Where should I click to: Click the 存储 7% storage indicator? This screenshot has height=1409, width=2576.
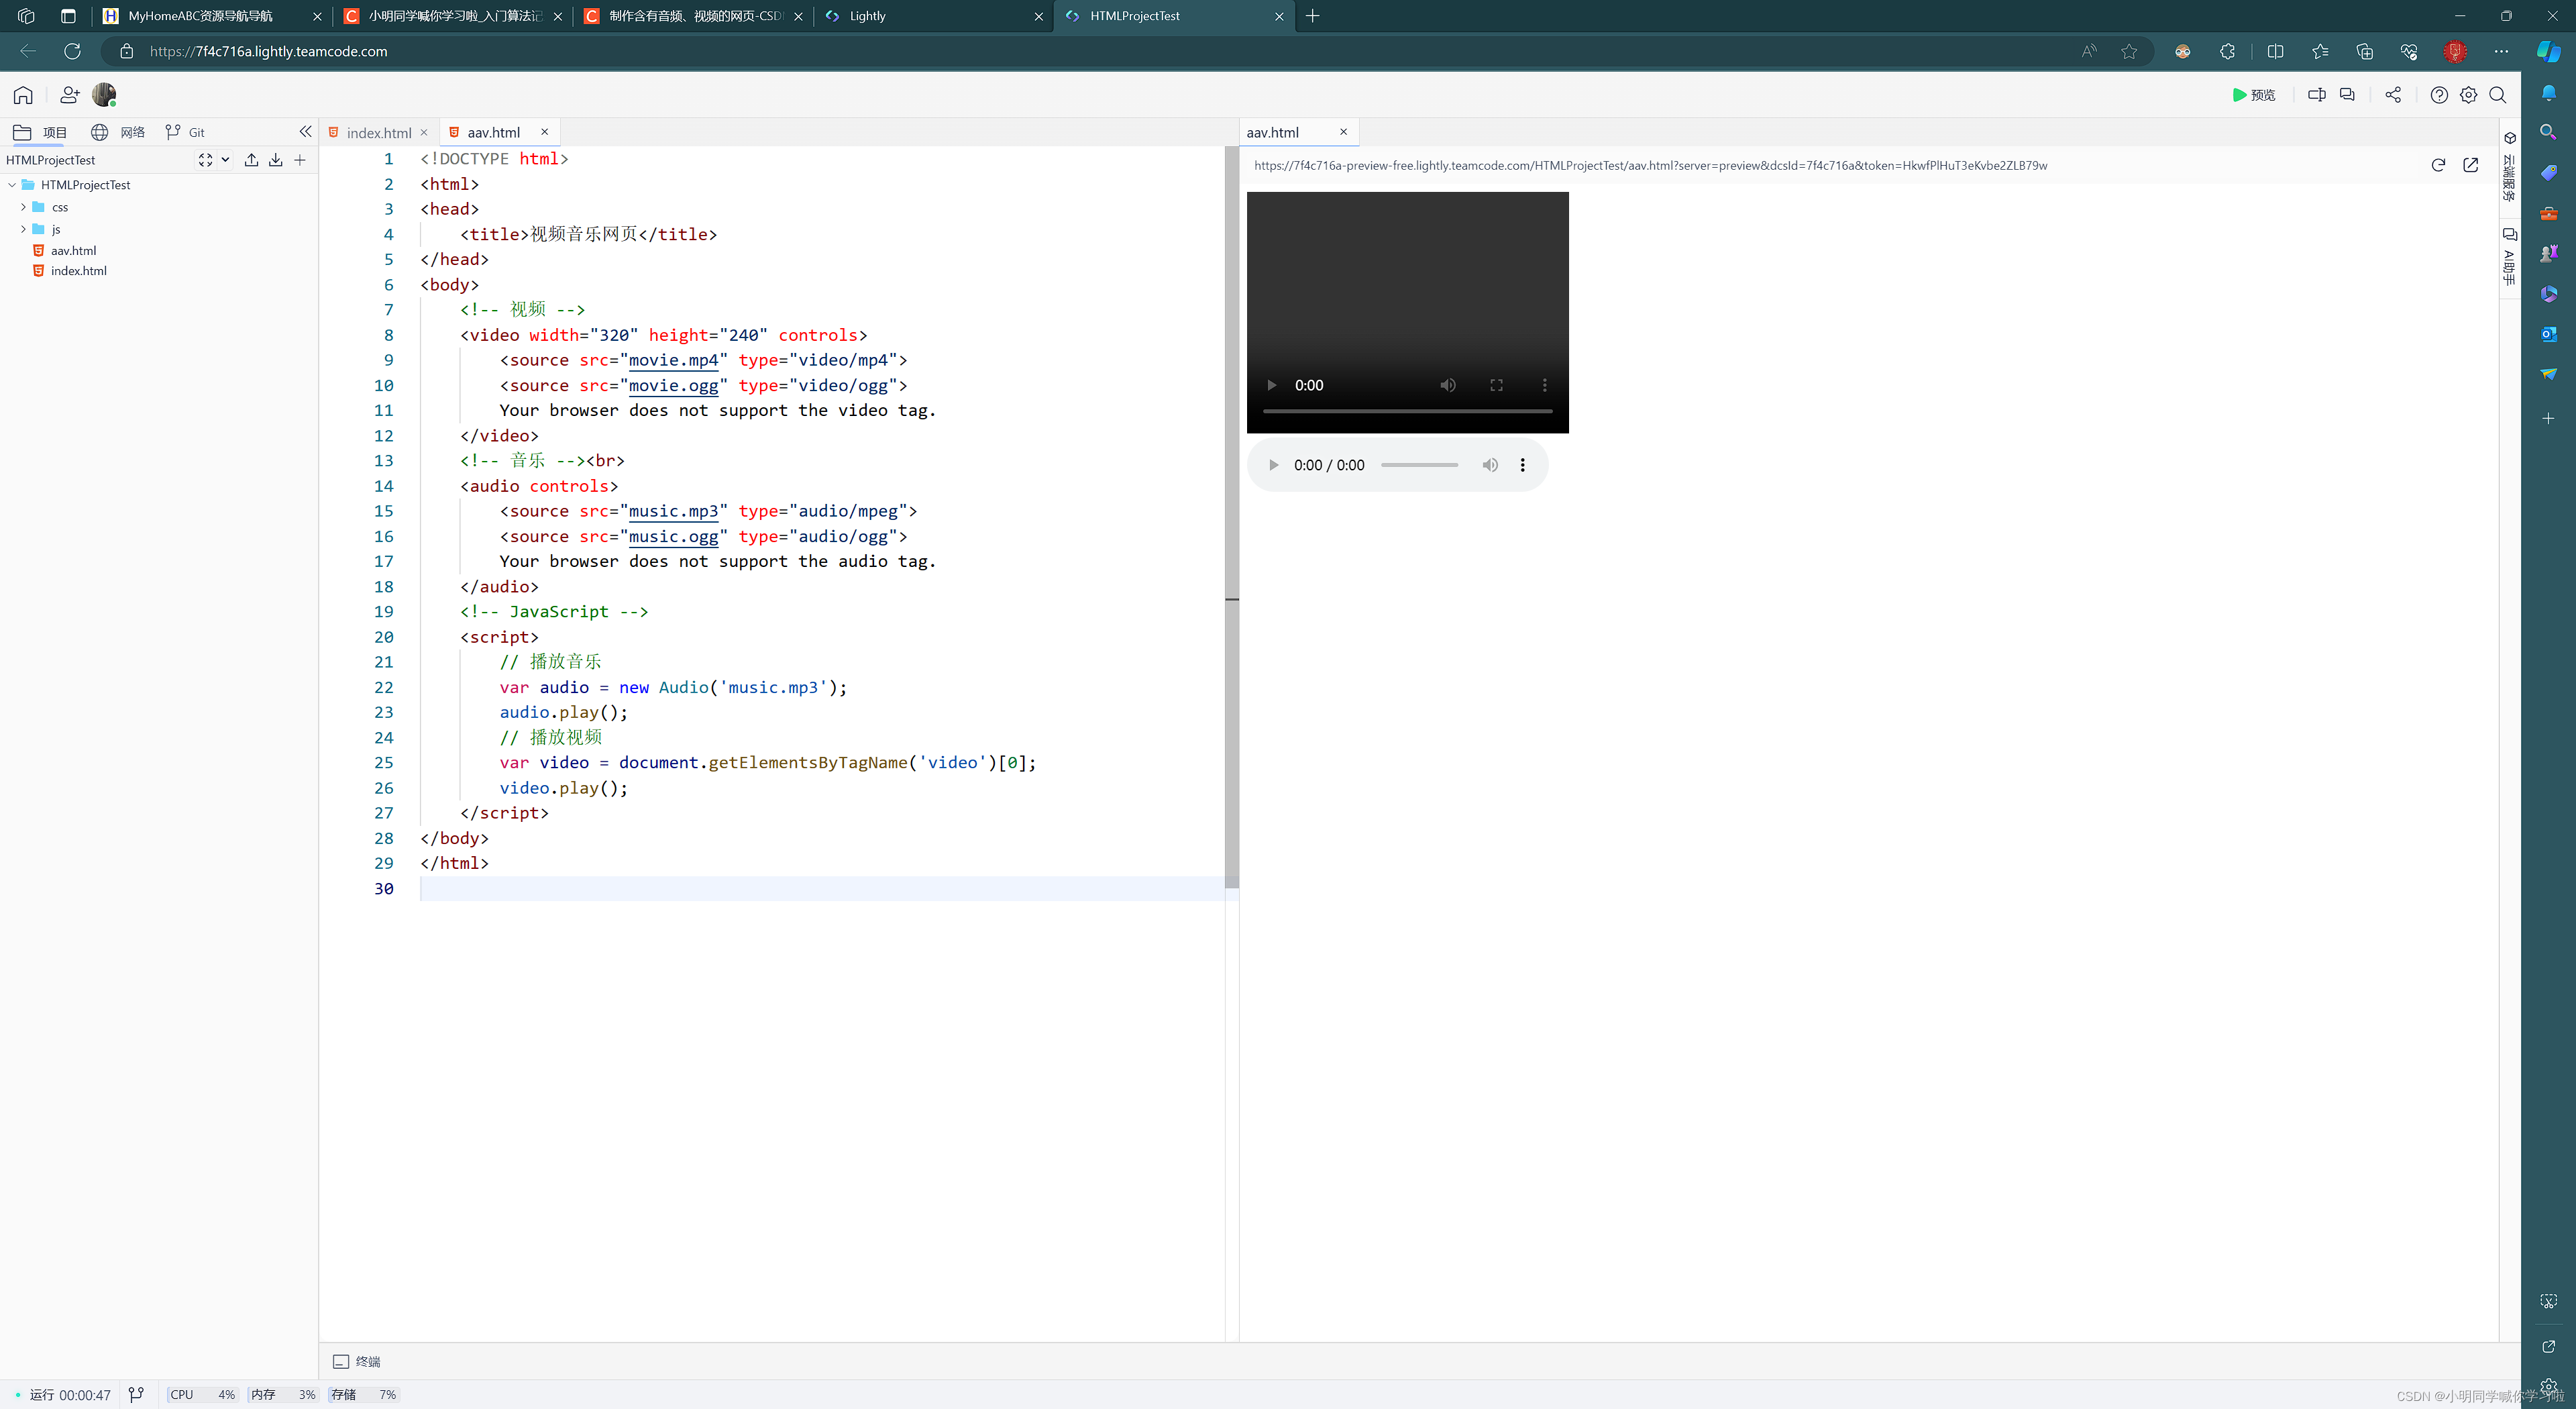[363, 1395]
